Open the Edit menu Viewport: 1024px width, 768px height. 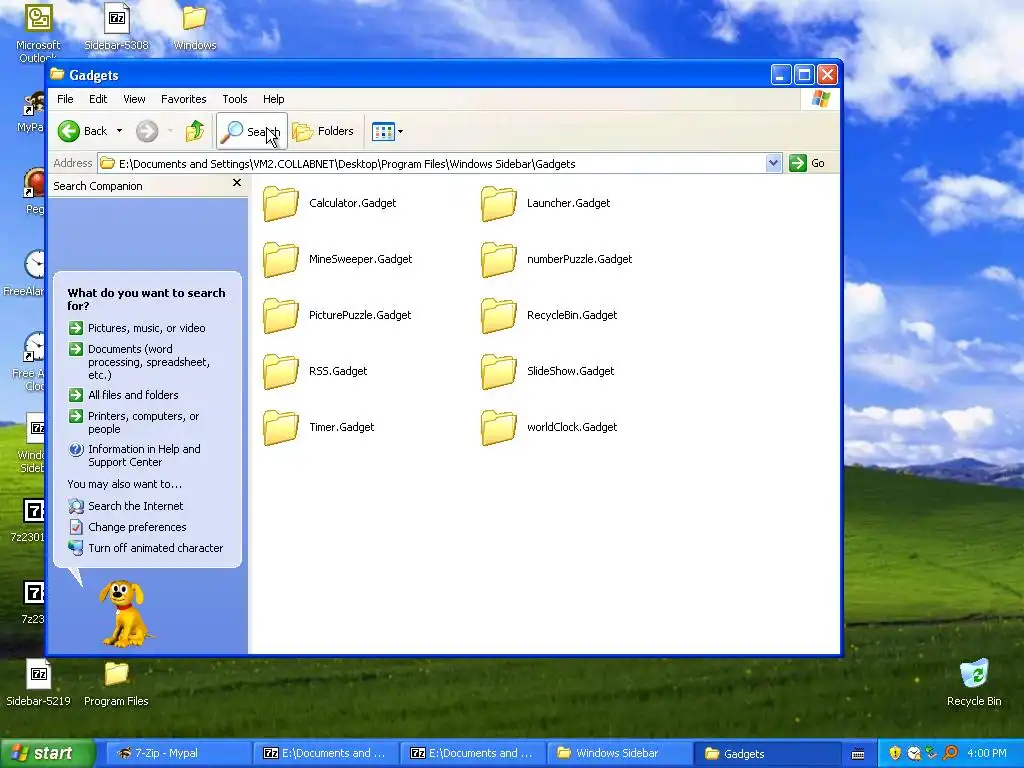pos(98,99)
